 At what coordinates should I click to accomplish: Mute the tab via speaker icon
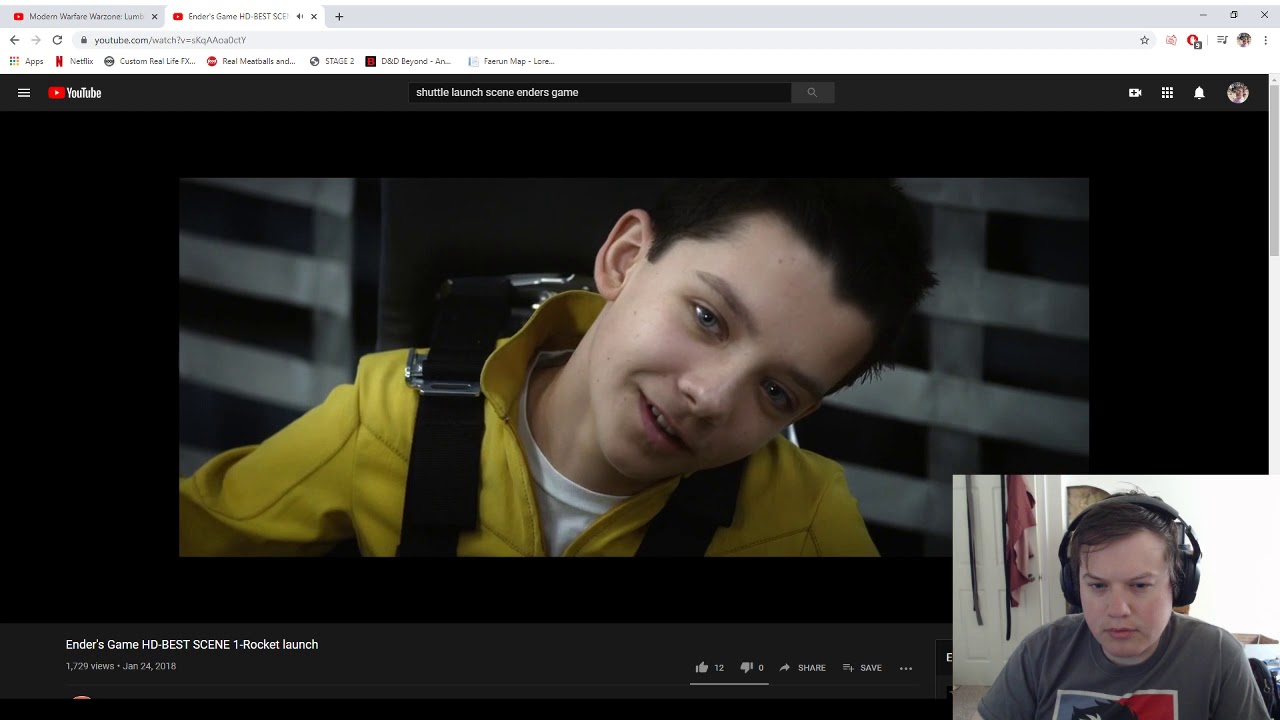point(299,17)
